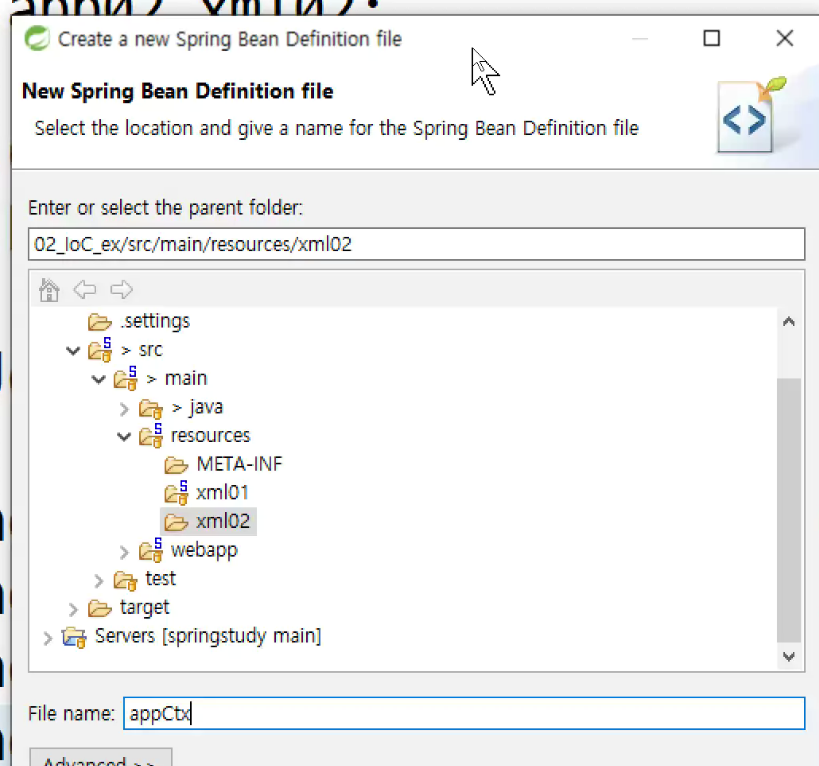This screenshot has height=766, width=819.
Task: Collapse the resources folder node
Action: coord(124,437)
